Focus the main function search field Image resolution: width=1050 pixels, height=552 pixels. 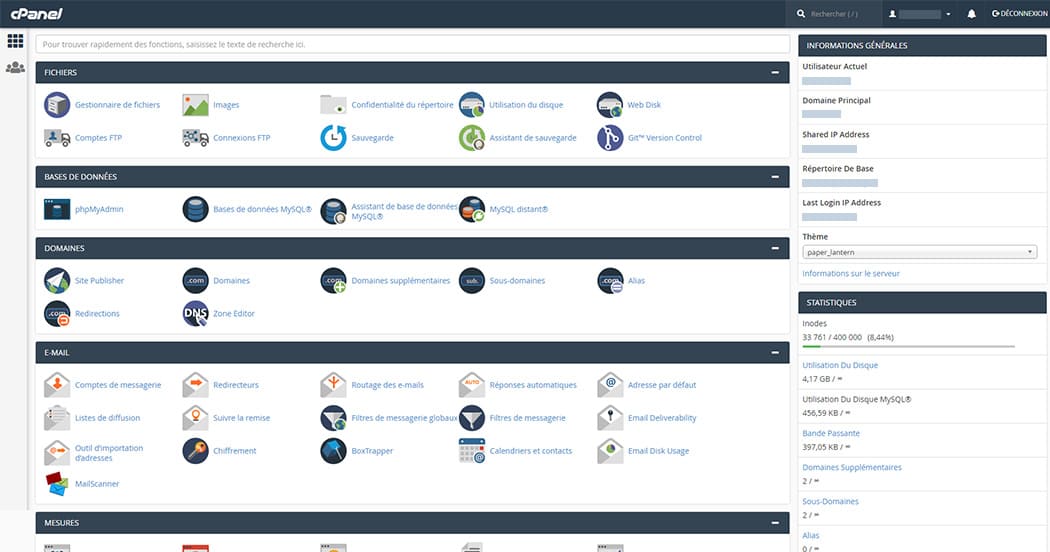pyautogui.click(x=412, y=44)
